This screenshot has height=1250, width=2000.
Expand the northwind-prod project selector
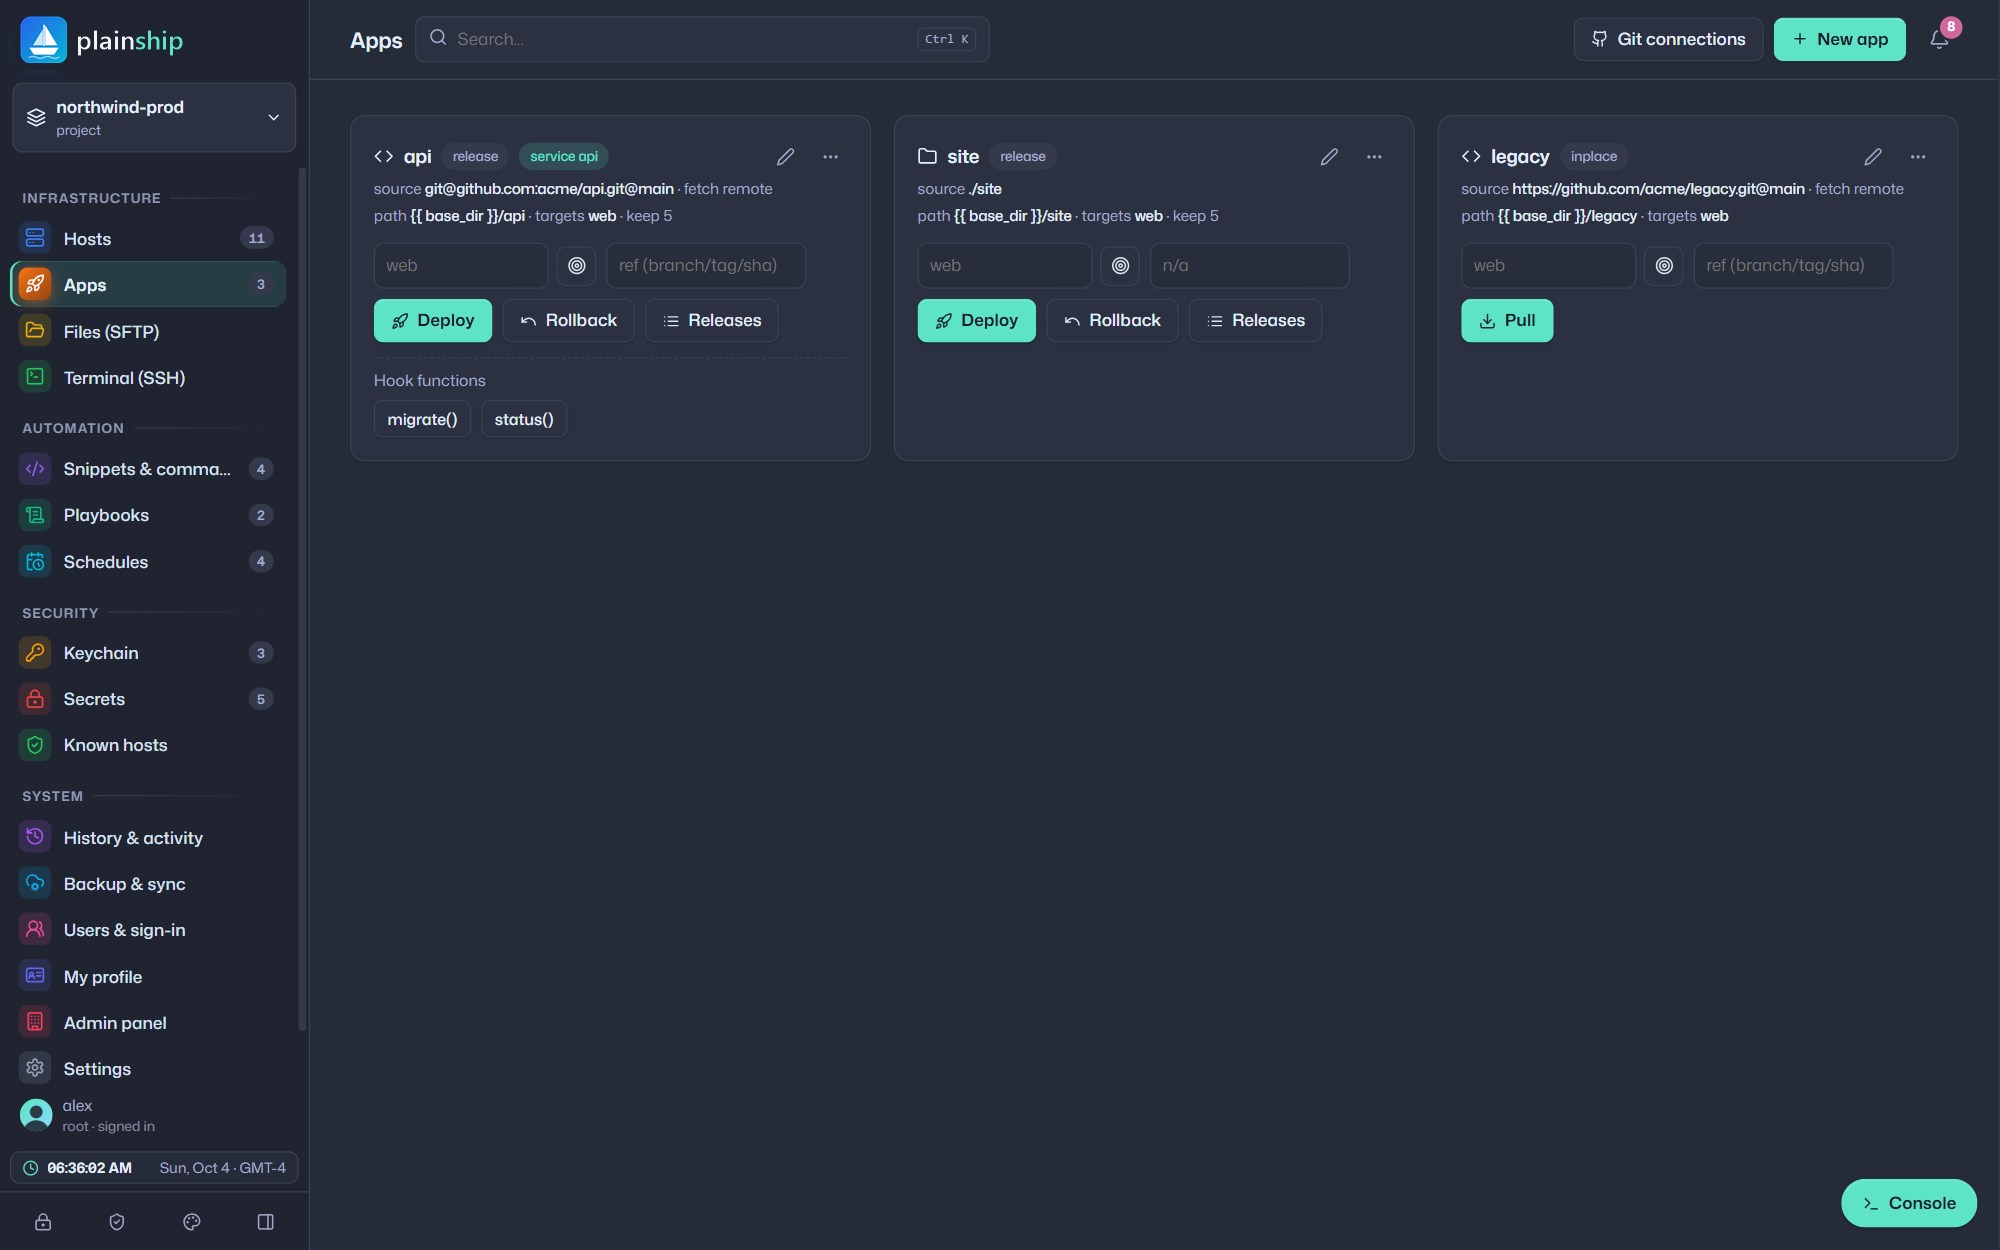[154, 118]
